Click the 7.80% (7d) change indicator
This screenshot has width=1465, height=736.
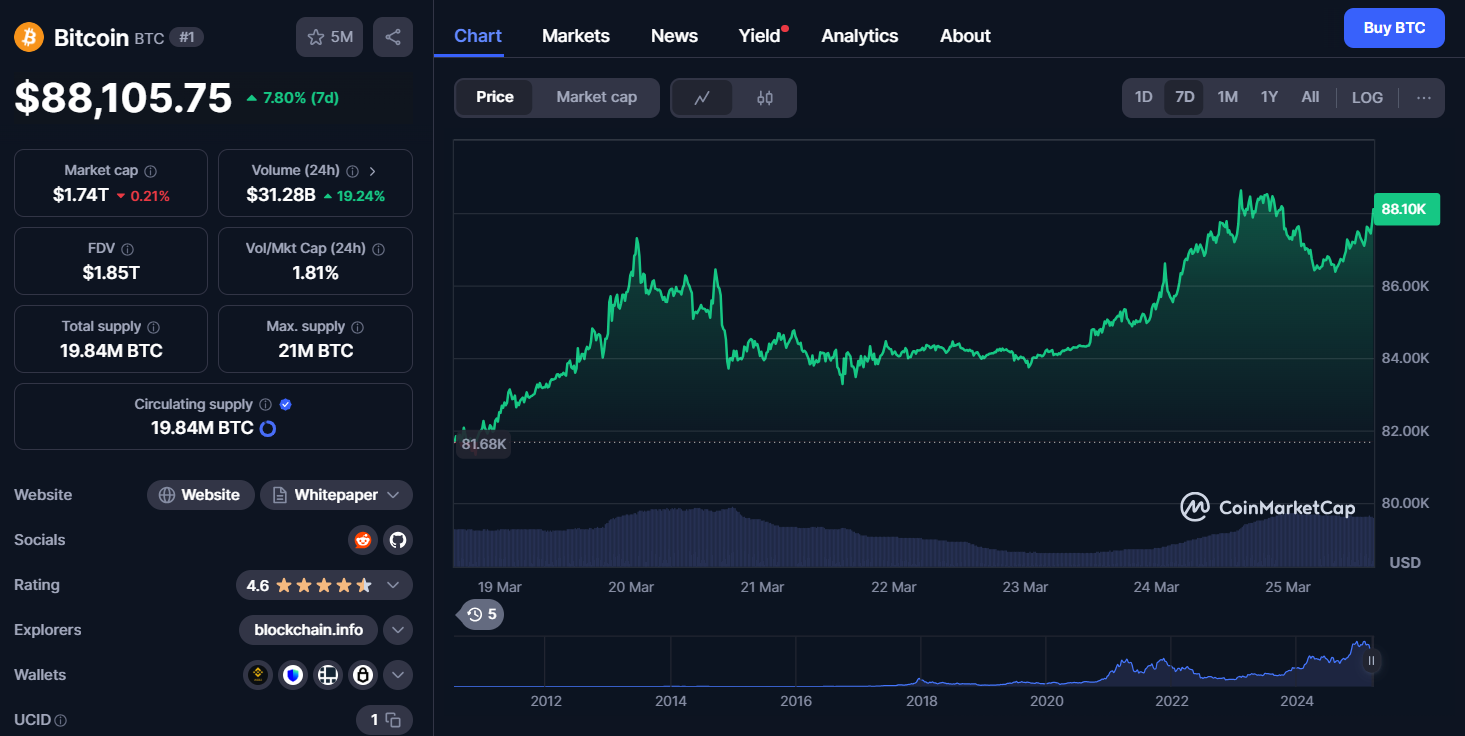click(x=292, y=98)
